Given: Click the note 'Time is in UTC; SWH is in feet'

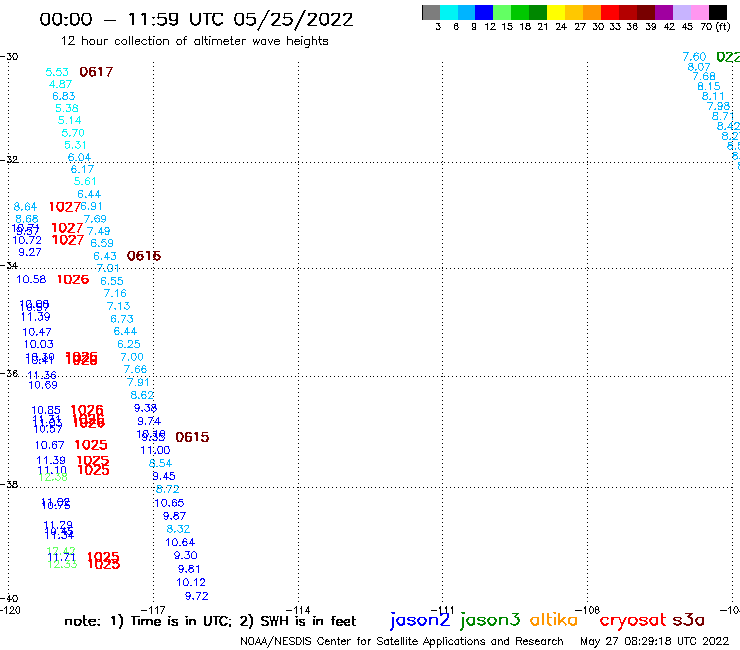Looking at the screenshot, I should (210, 621).
